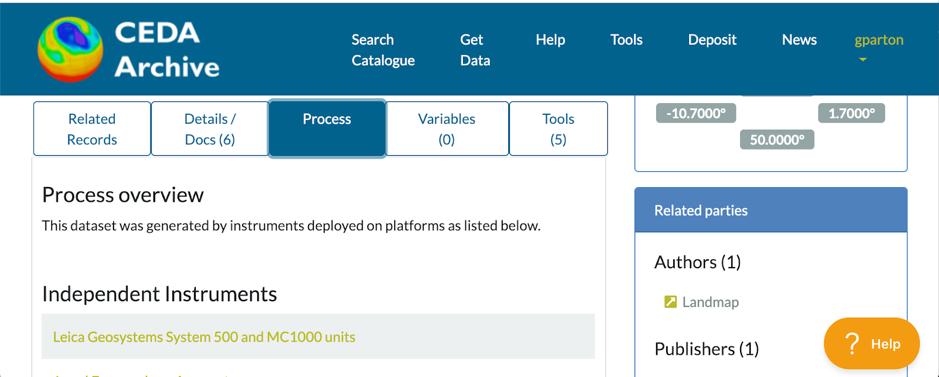
Task: Click the question mark Help icon
Action: [x=852, y=344]
